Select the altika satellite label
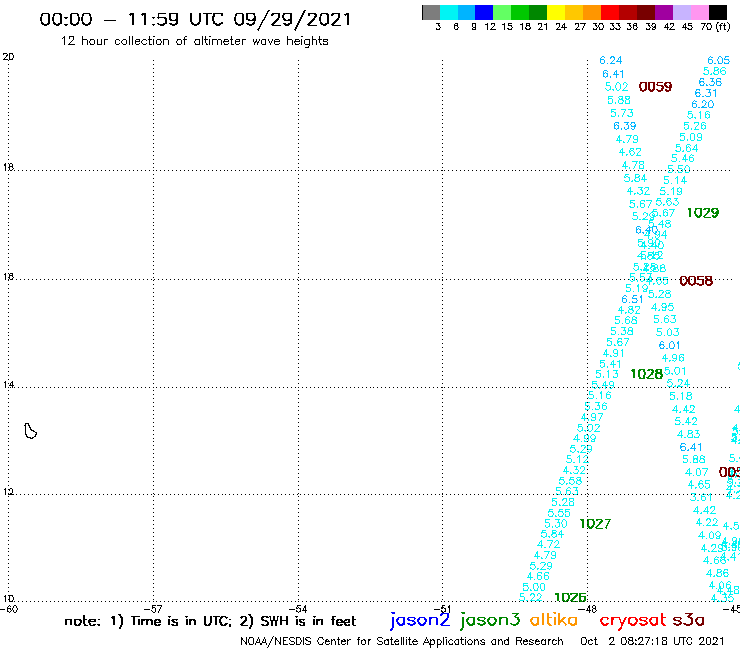 pos(553,620)
